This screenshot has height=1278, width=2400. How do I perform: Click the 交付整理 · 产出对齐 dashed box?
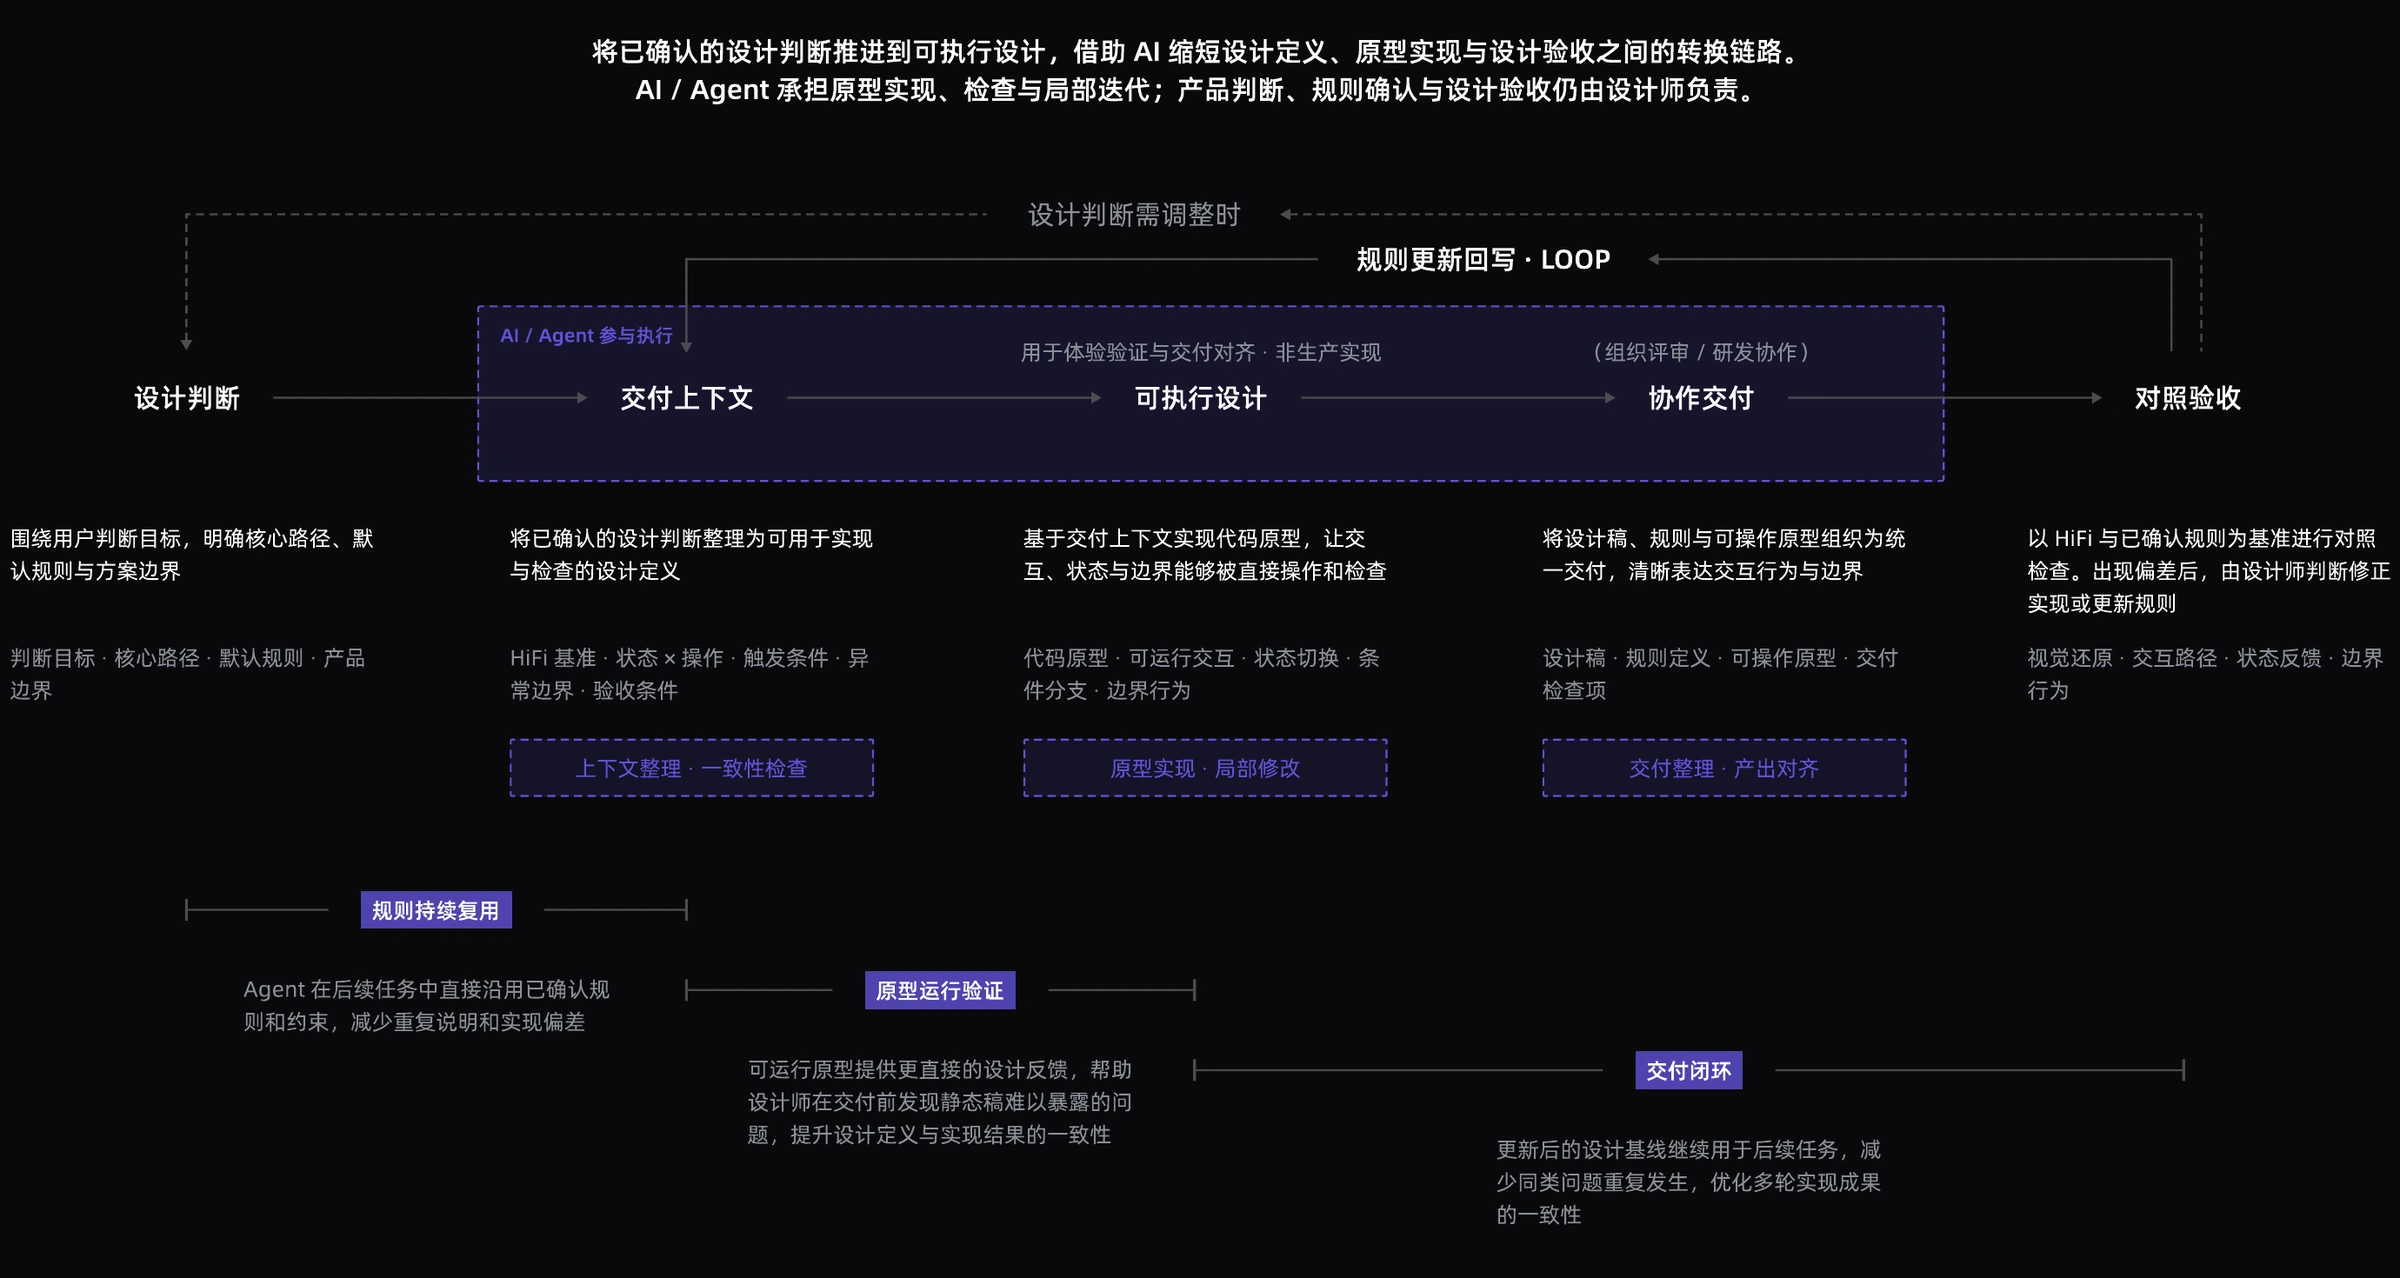pyautogui.click(x=1724, y=768)
